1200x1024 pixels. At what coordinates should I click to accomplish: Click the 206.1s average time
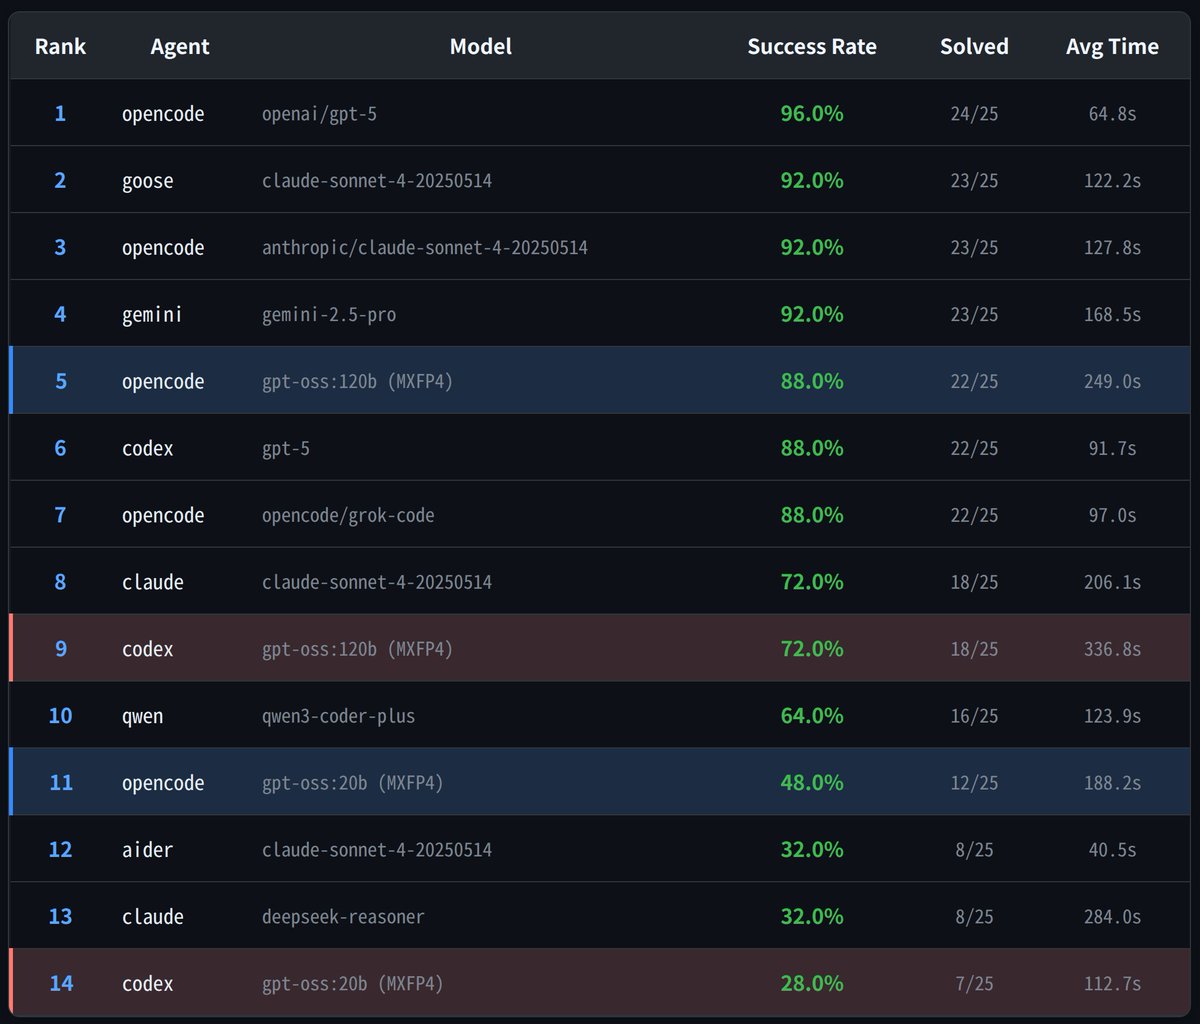click(x=1112, y=583)
